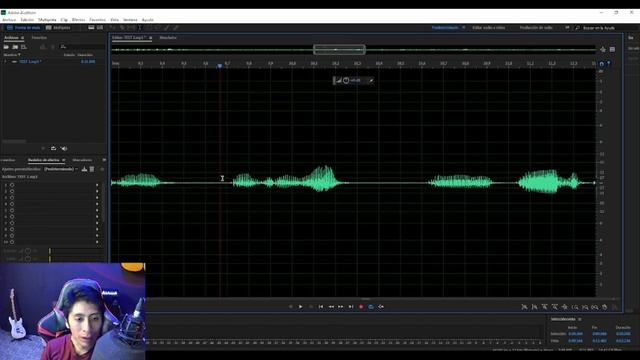Select the Mezclador tab
Viewport: 640px width, 360px height.
coord(168,38)
